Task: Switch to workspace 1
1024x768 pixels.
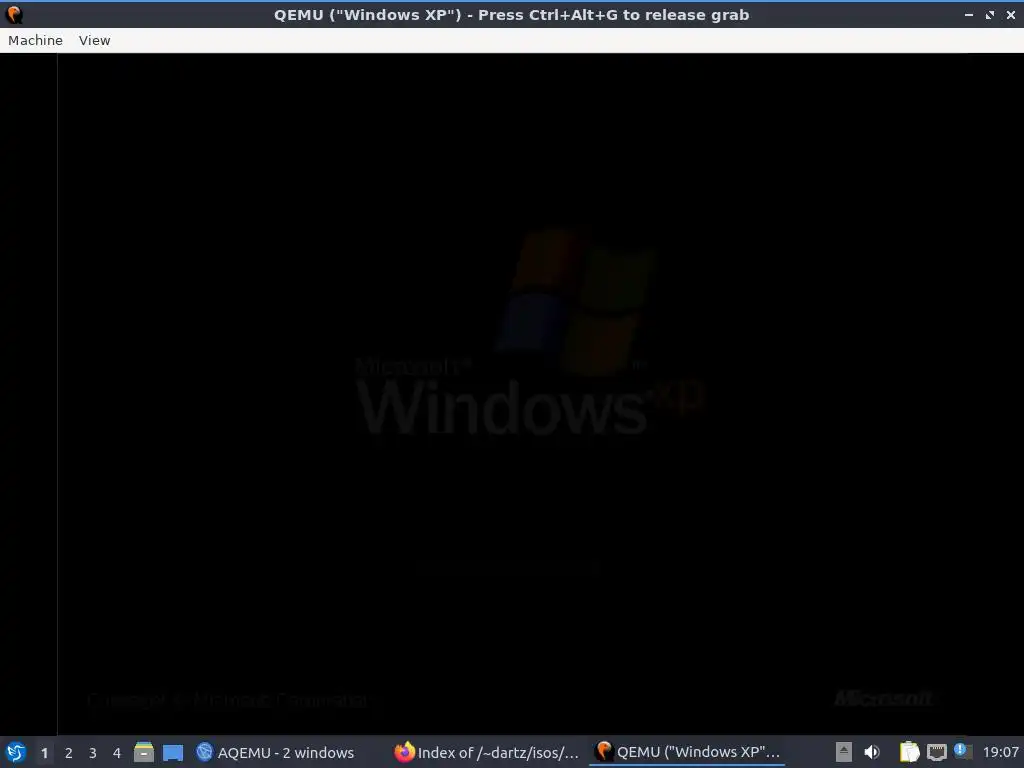Action: (44, 753)
